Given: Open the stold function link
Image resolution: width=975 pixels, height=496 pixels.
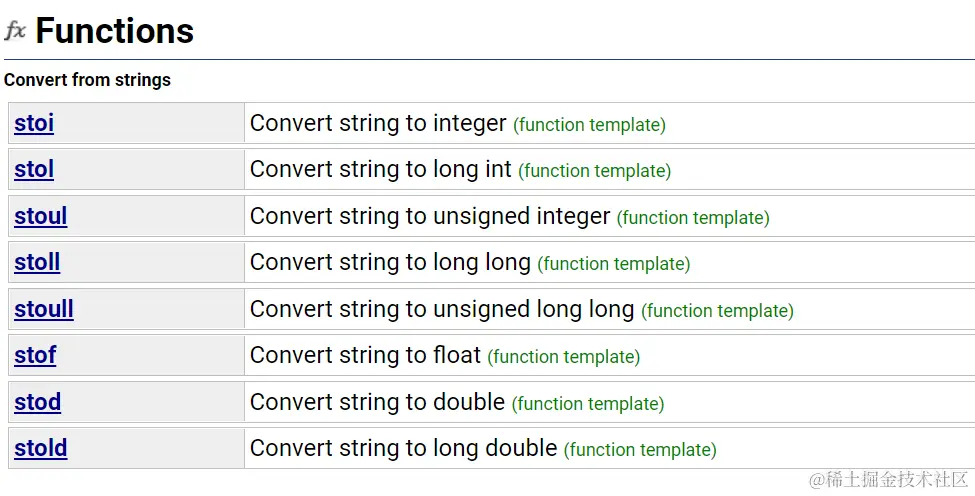Looking at the screenshot, I should coord(41,448).
